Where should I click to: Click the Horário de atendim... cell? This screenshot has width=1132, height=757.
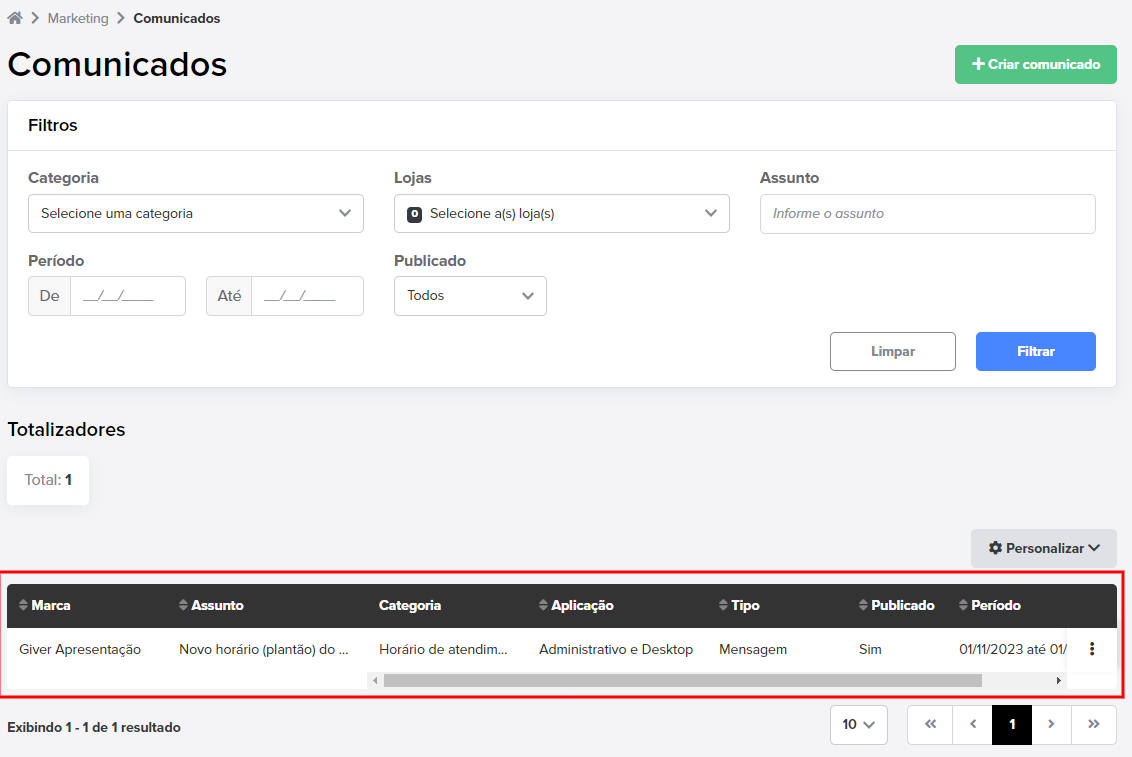click(443, 649)
